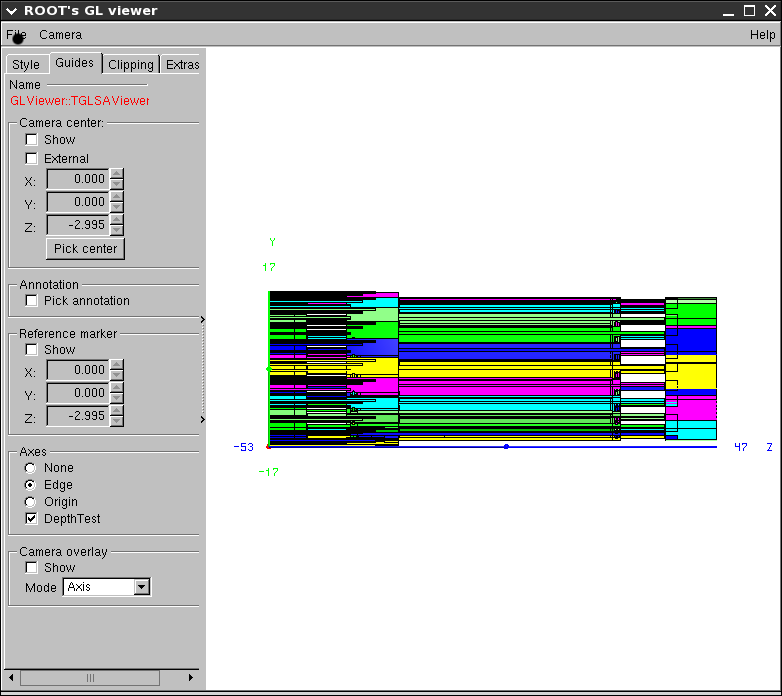782x696 pixels.
Task: Open the Camera menu
Action: 60,35
